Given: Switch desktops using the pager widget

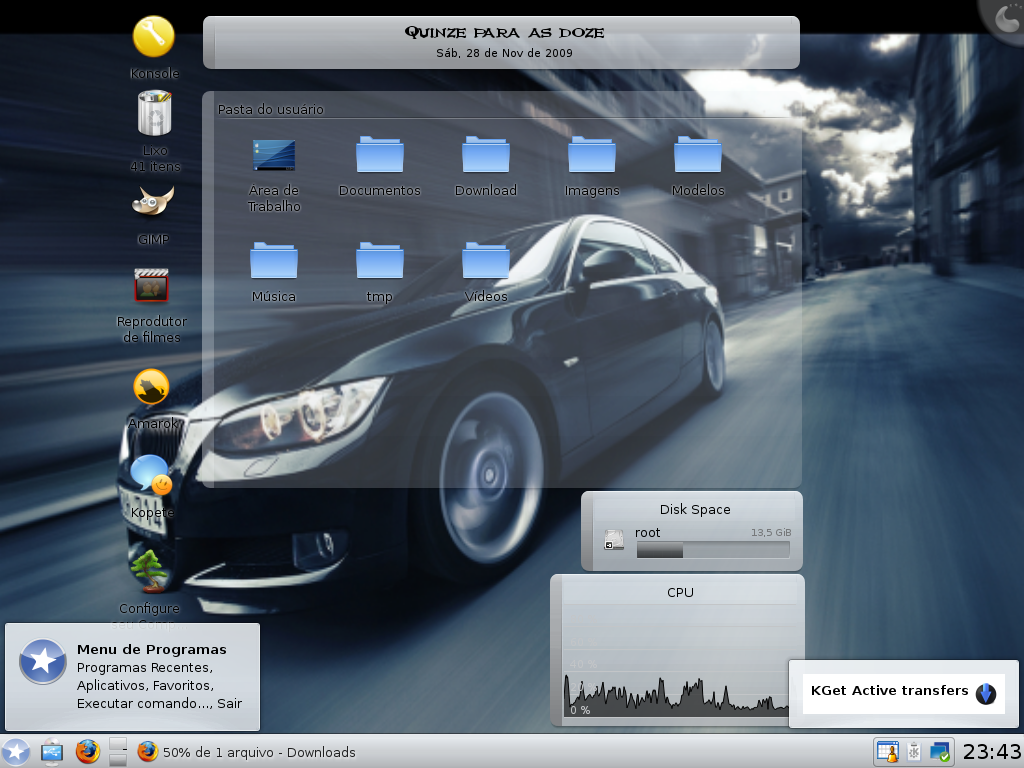Looking at the screenshot, I should click(118, 752).
